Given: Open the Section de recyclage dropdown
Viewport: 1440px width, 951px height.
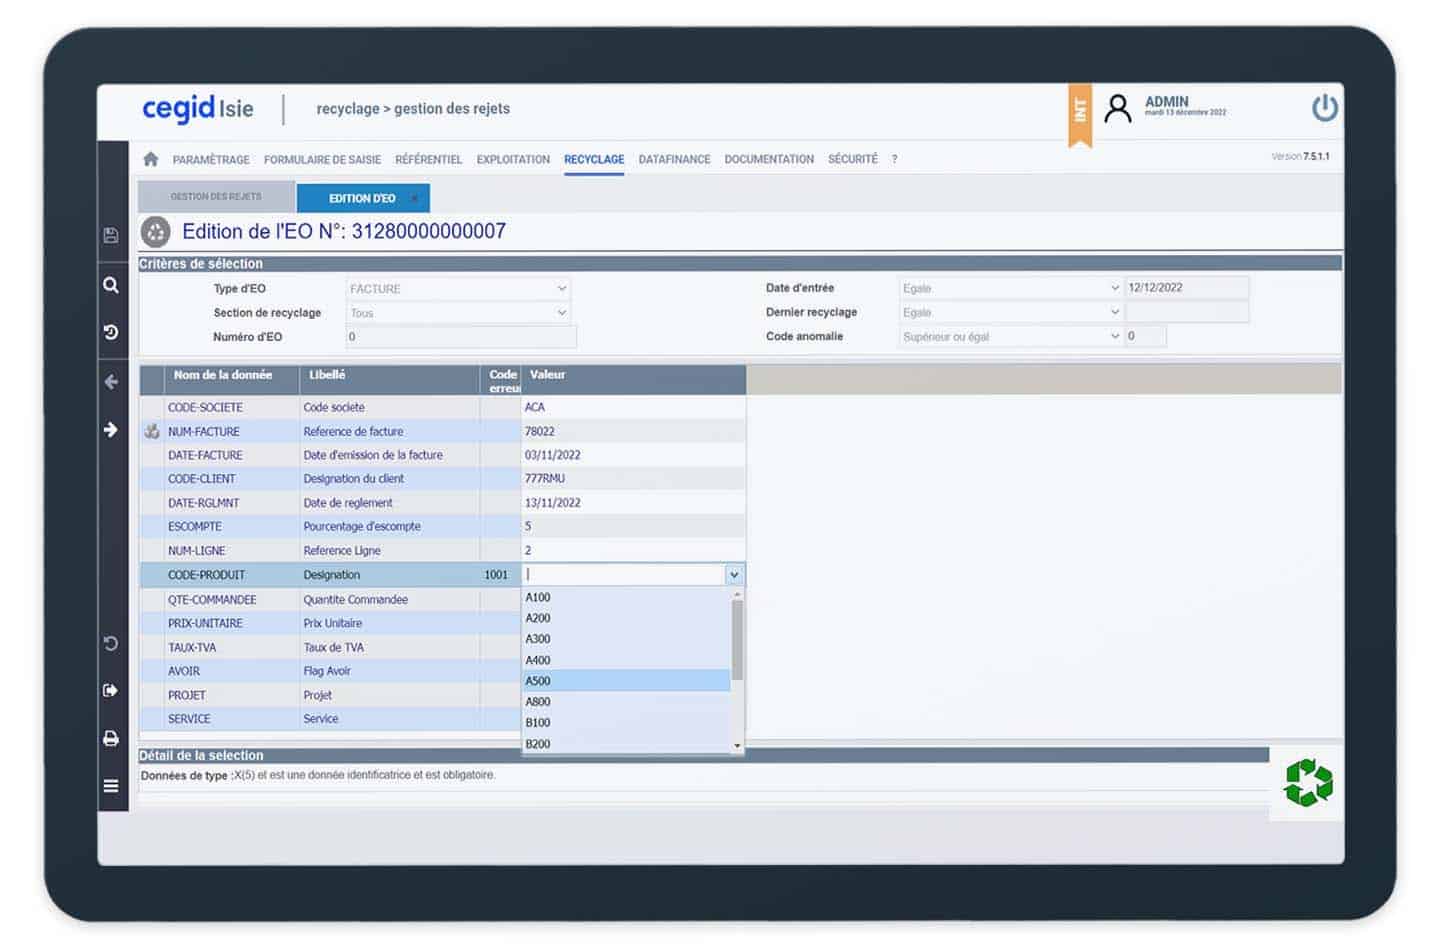Looking at the screenshot, I should tap(561, 313).
